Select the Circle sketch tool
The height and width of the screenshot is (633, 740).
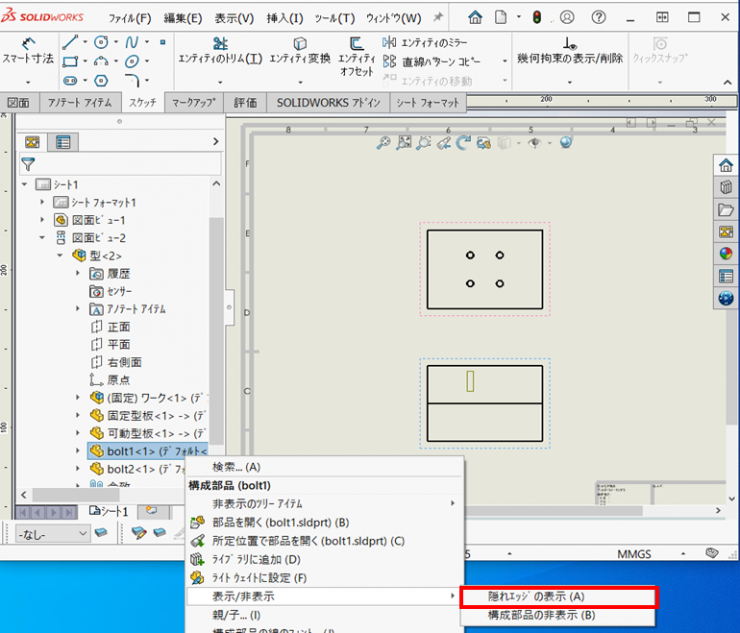[101, 42]
